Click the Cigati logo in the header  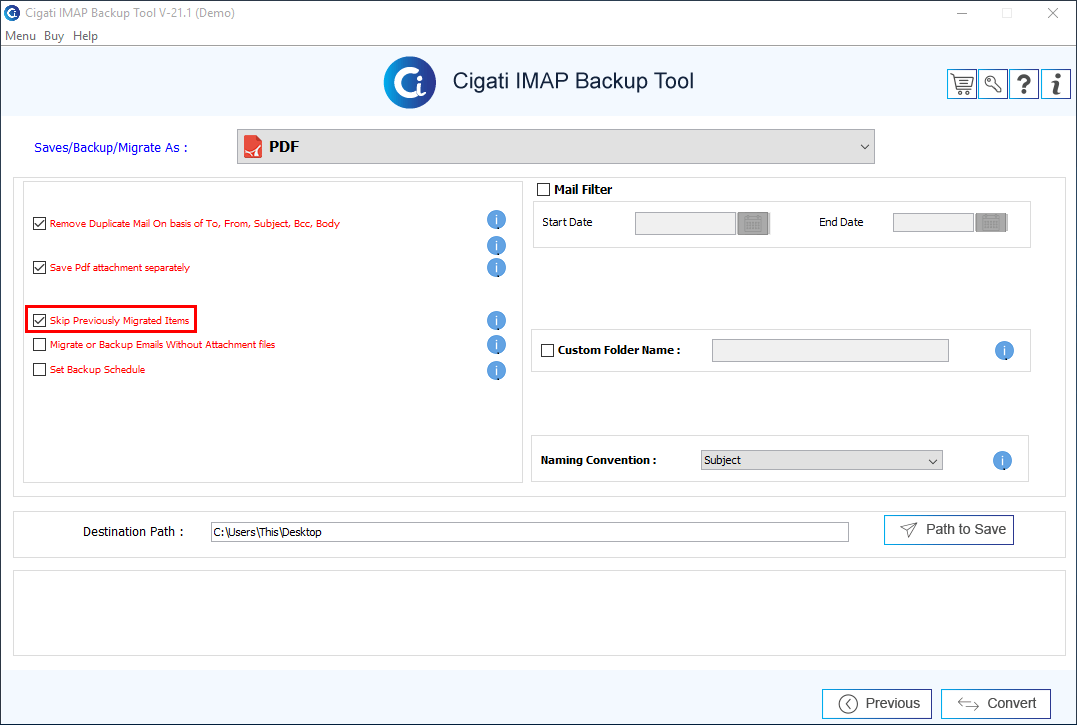(410, 82)
